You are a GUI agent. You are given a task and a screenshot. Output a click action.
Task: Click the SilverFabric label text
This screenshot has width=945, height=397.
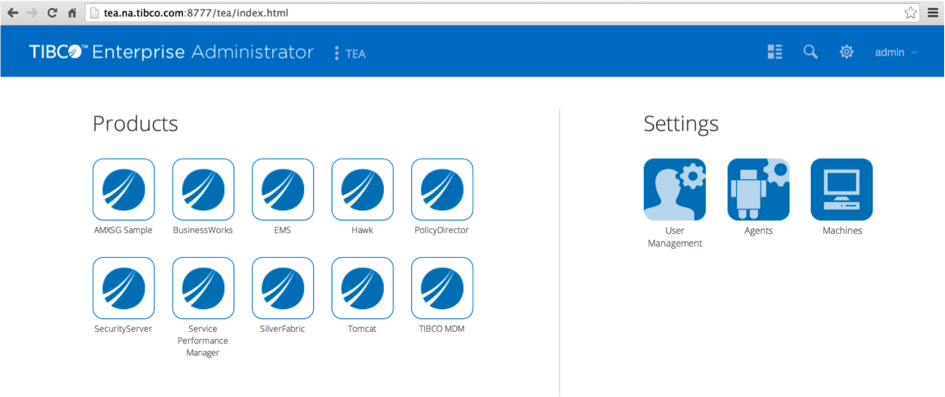tap(283, 329)
